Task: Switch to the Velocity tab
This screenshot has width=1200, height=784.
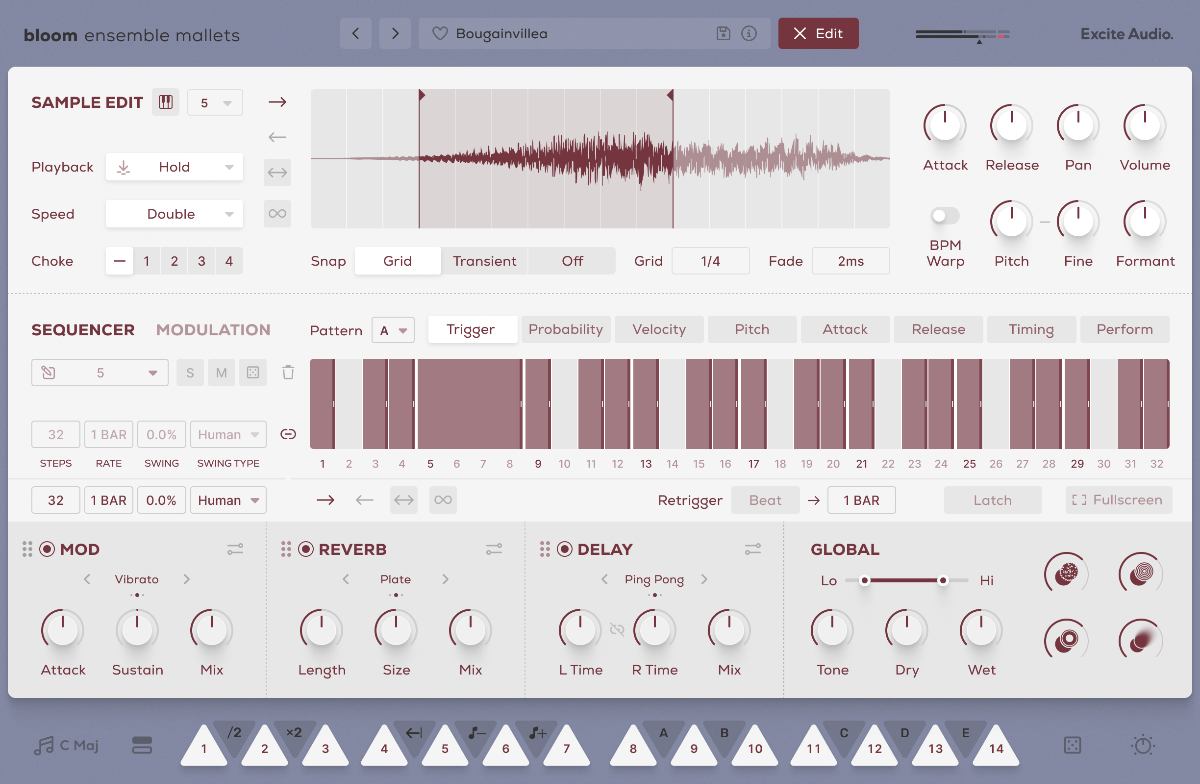Action: 659,329
